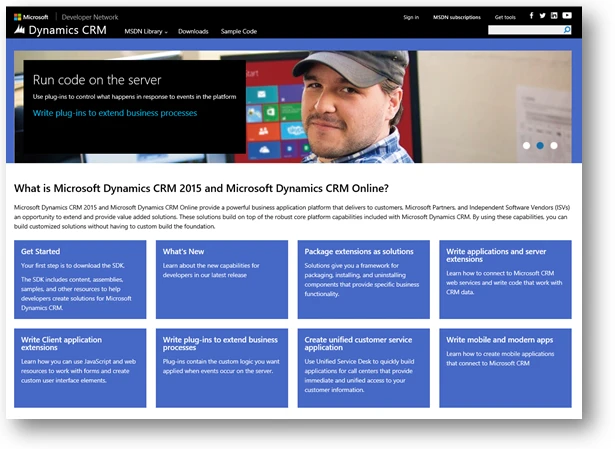Click 'Learn about the new capabilities' text

click(211, 270)
